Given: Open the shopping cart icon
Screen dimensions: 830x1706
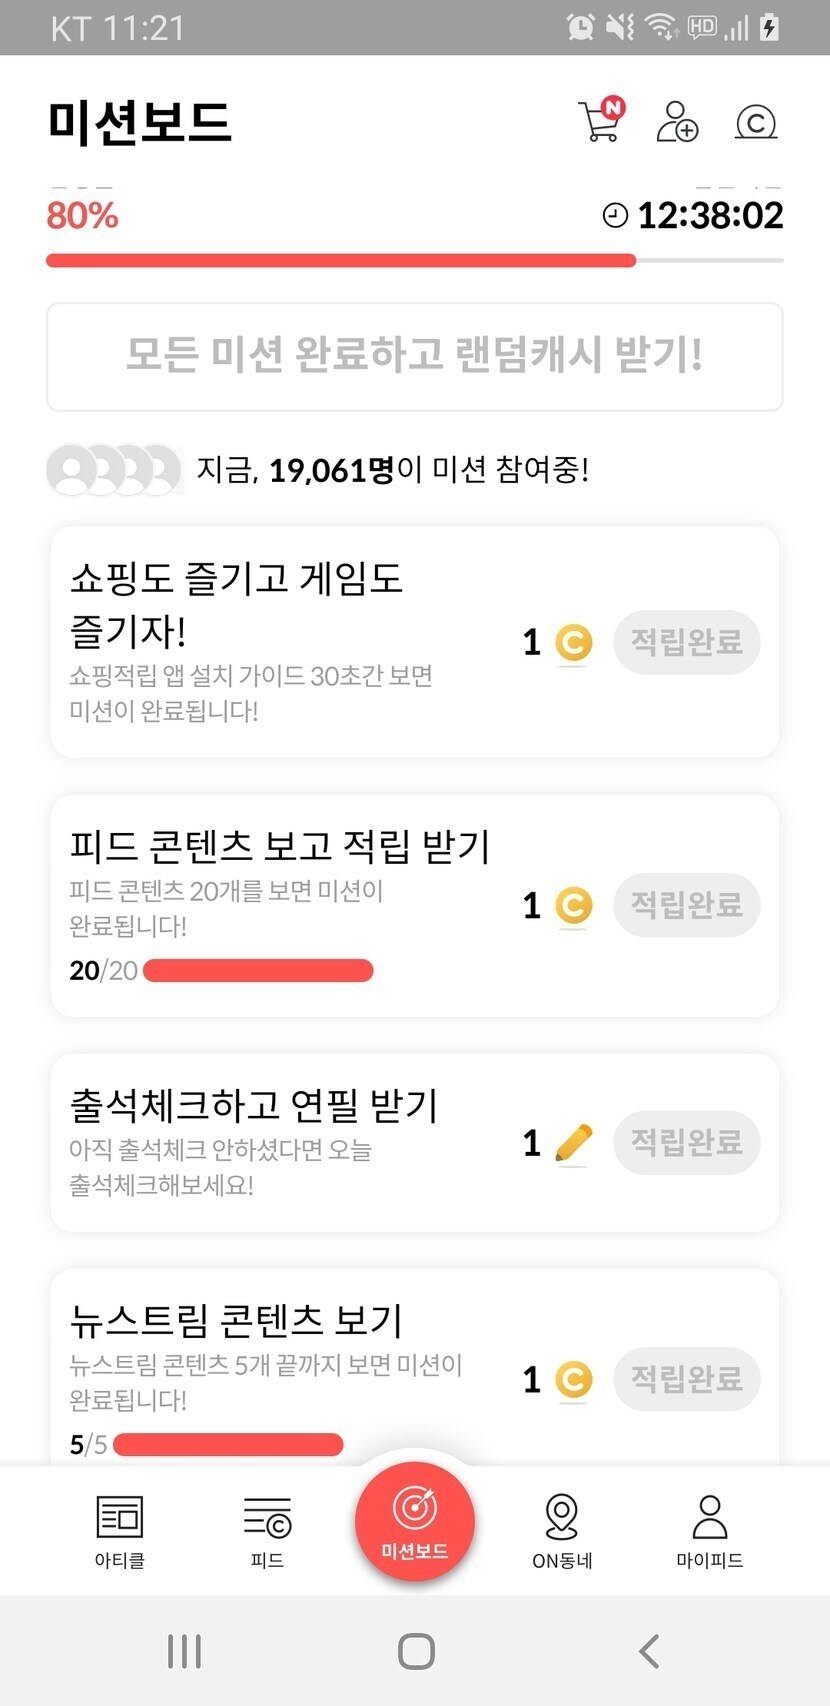Looking at the screenshot, I should pos(601,122).
